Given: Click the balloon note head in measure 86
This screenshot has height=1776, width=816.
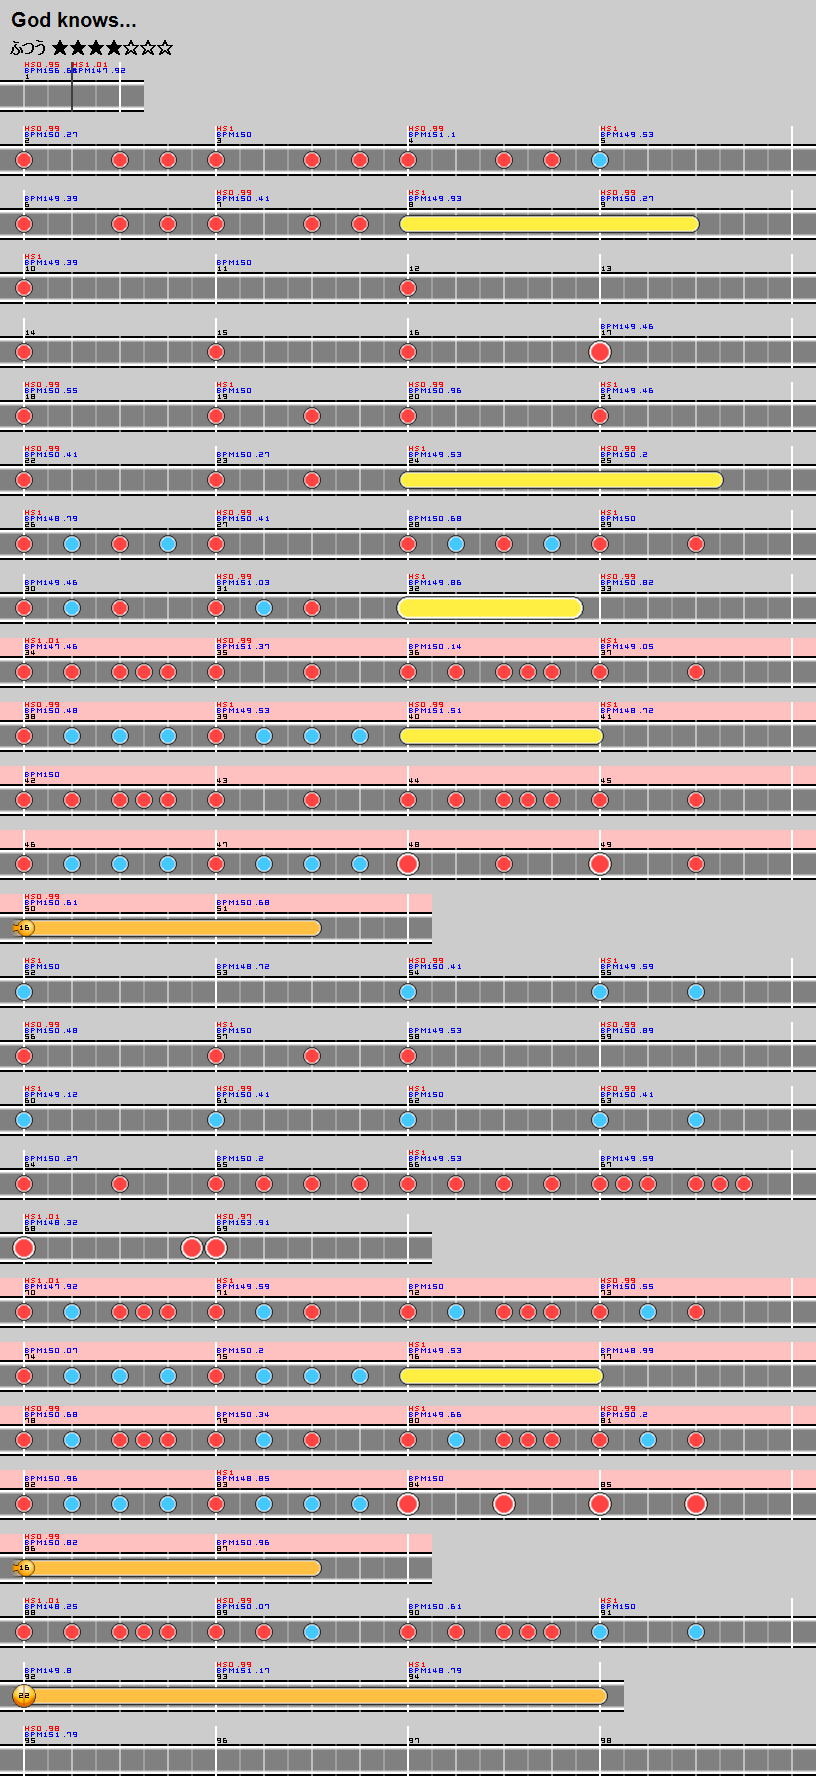Looking at the screenshot, I should [24, 1567].
